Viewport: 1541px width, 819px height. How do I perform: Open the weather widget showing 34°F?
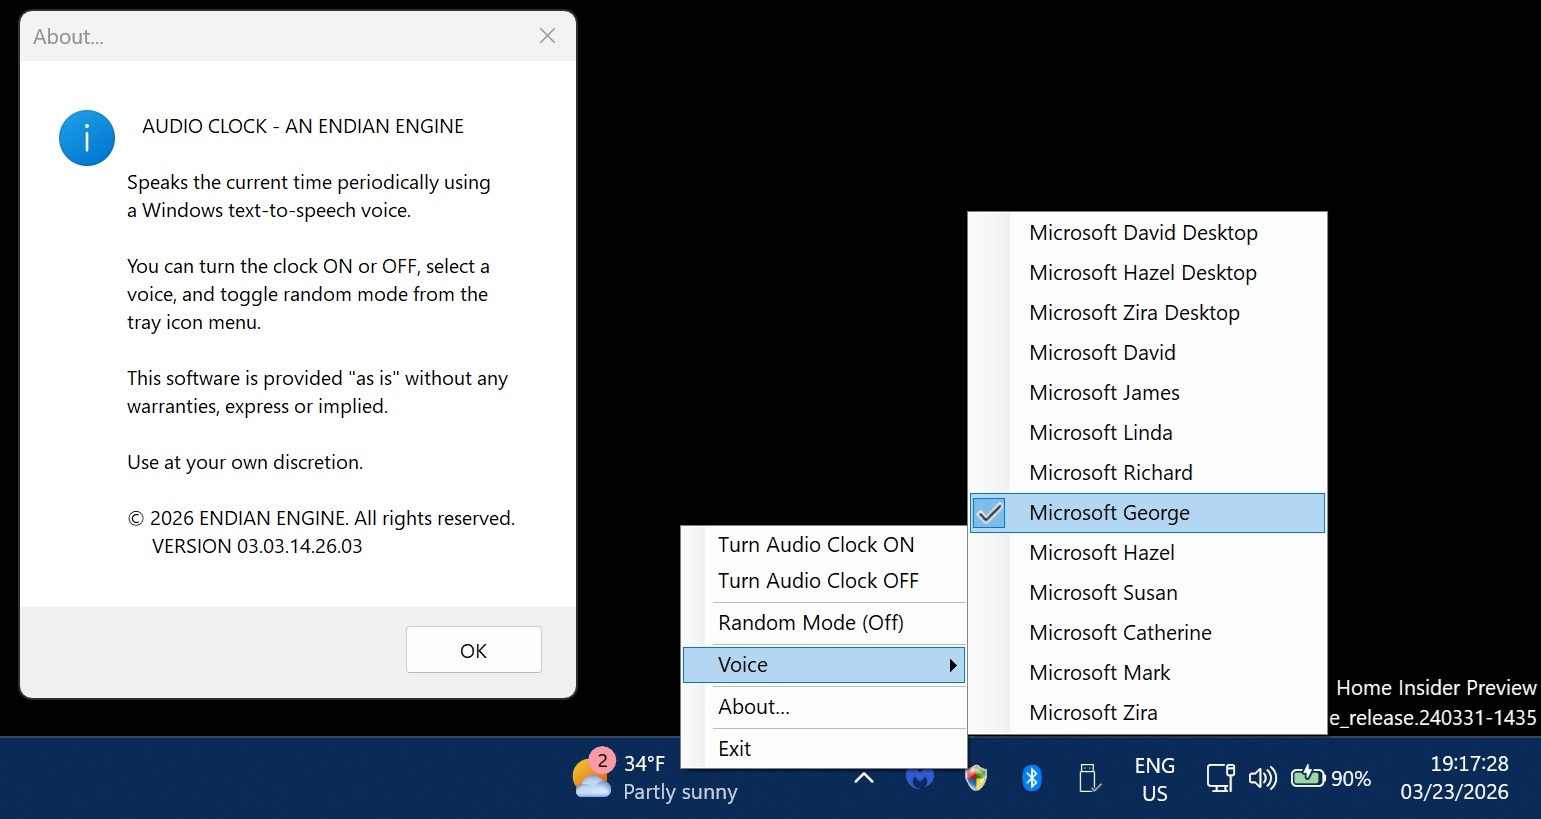(x=655, y=778)
